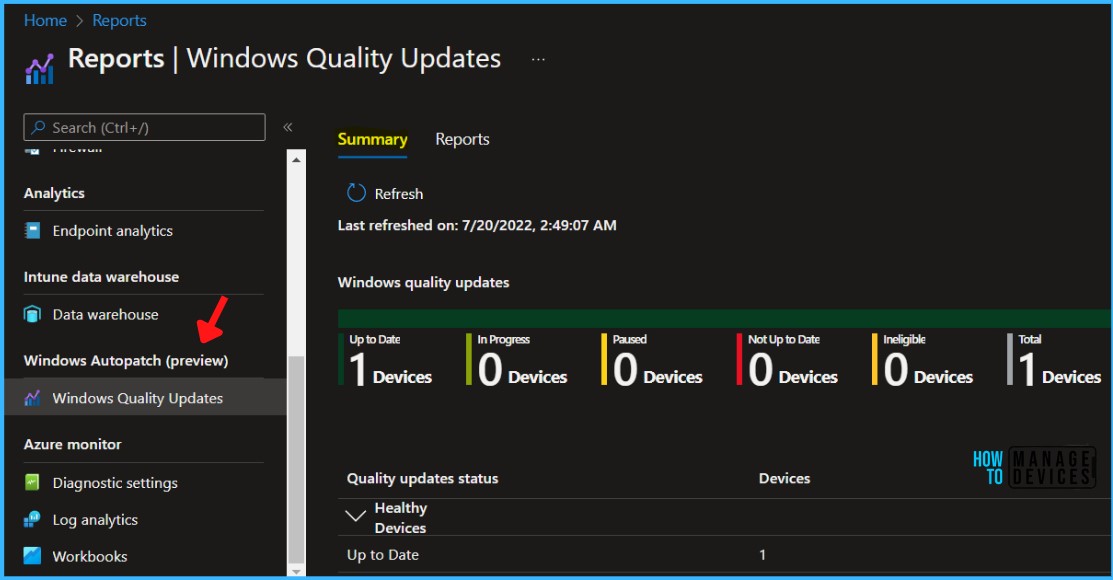Screen dimensions: 1113x580
Task: Click the Windows Quality Updates chart icon
Action: (33, 398)
